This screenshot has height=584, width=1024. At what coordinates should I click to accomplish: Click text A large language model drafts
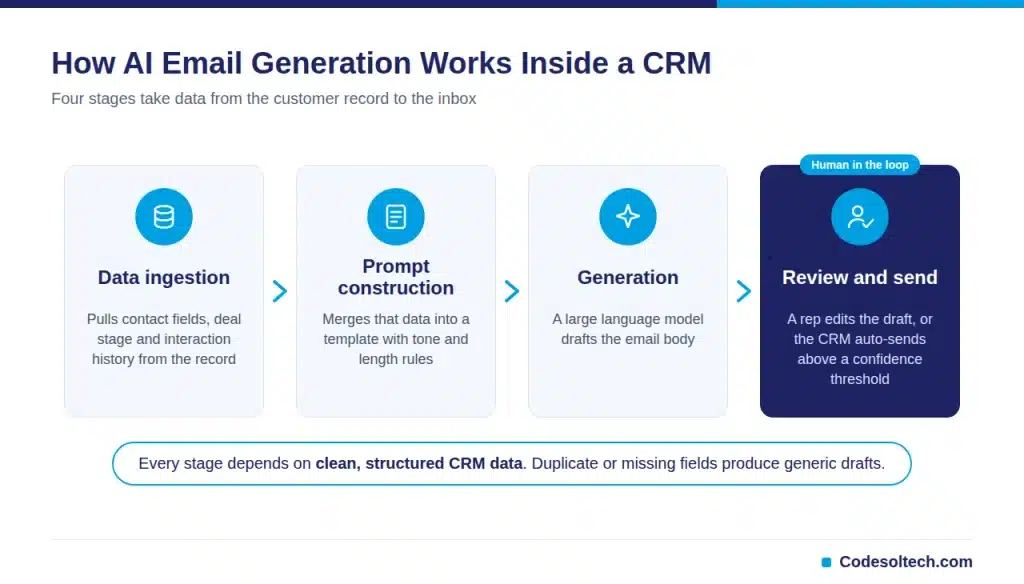coord(628,329)
